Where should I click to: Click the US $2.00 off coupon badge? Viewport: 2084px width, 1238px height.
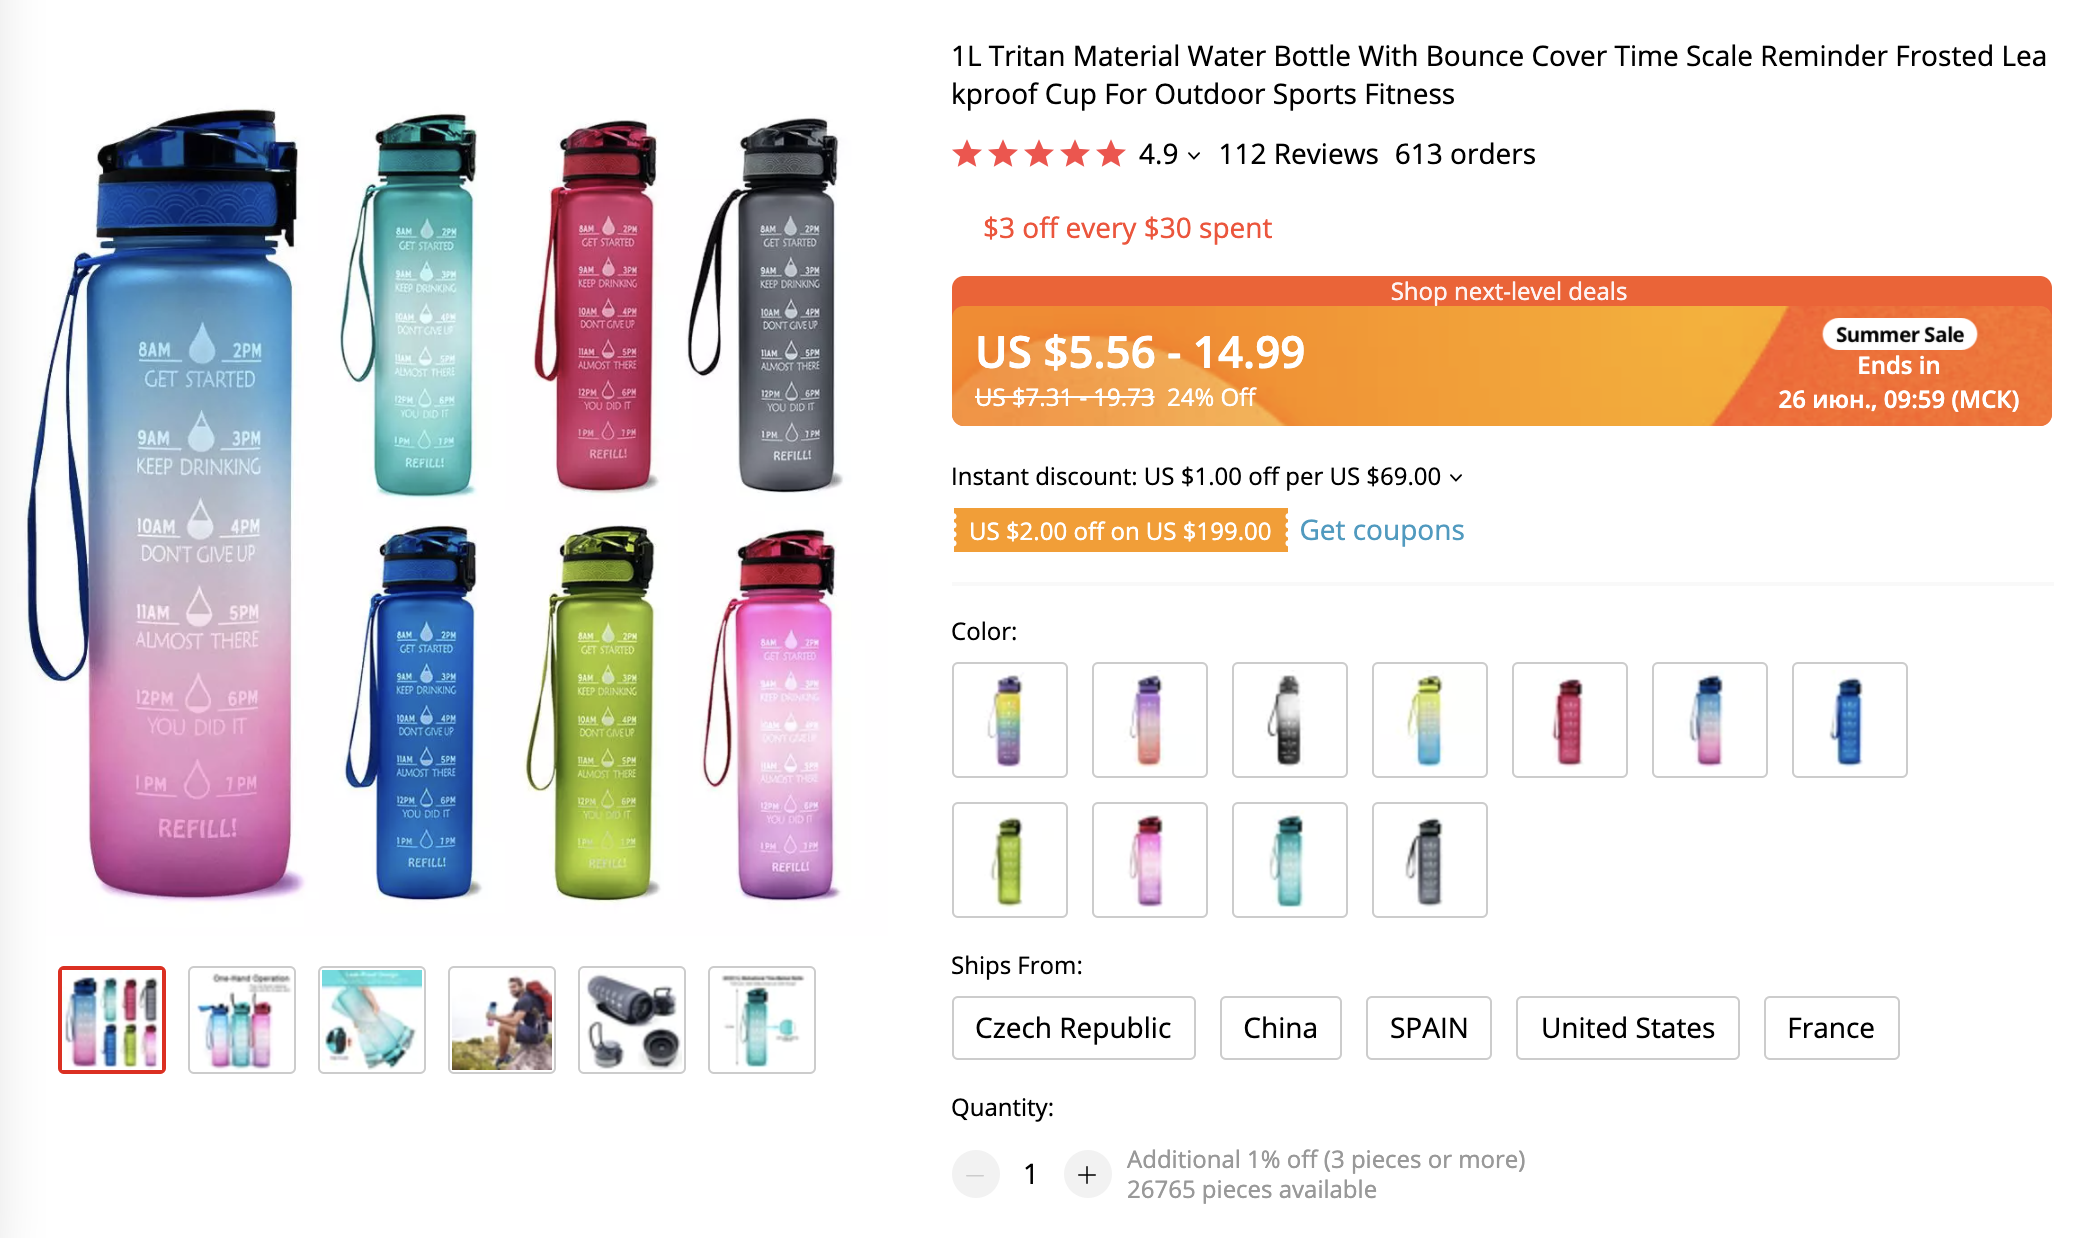(1120, 531)
